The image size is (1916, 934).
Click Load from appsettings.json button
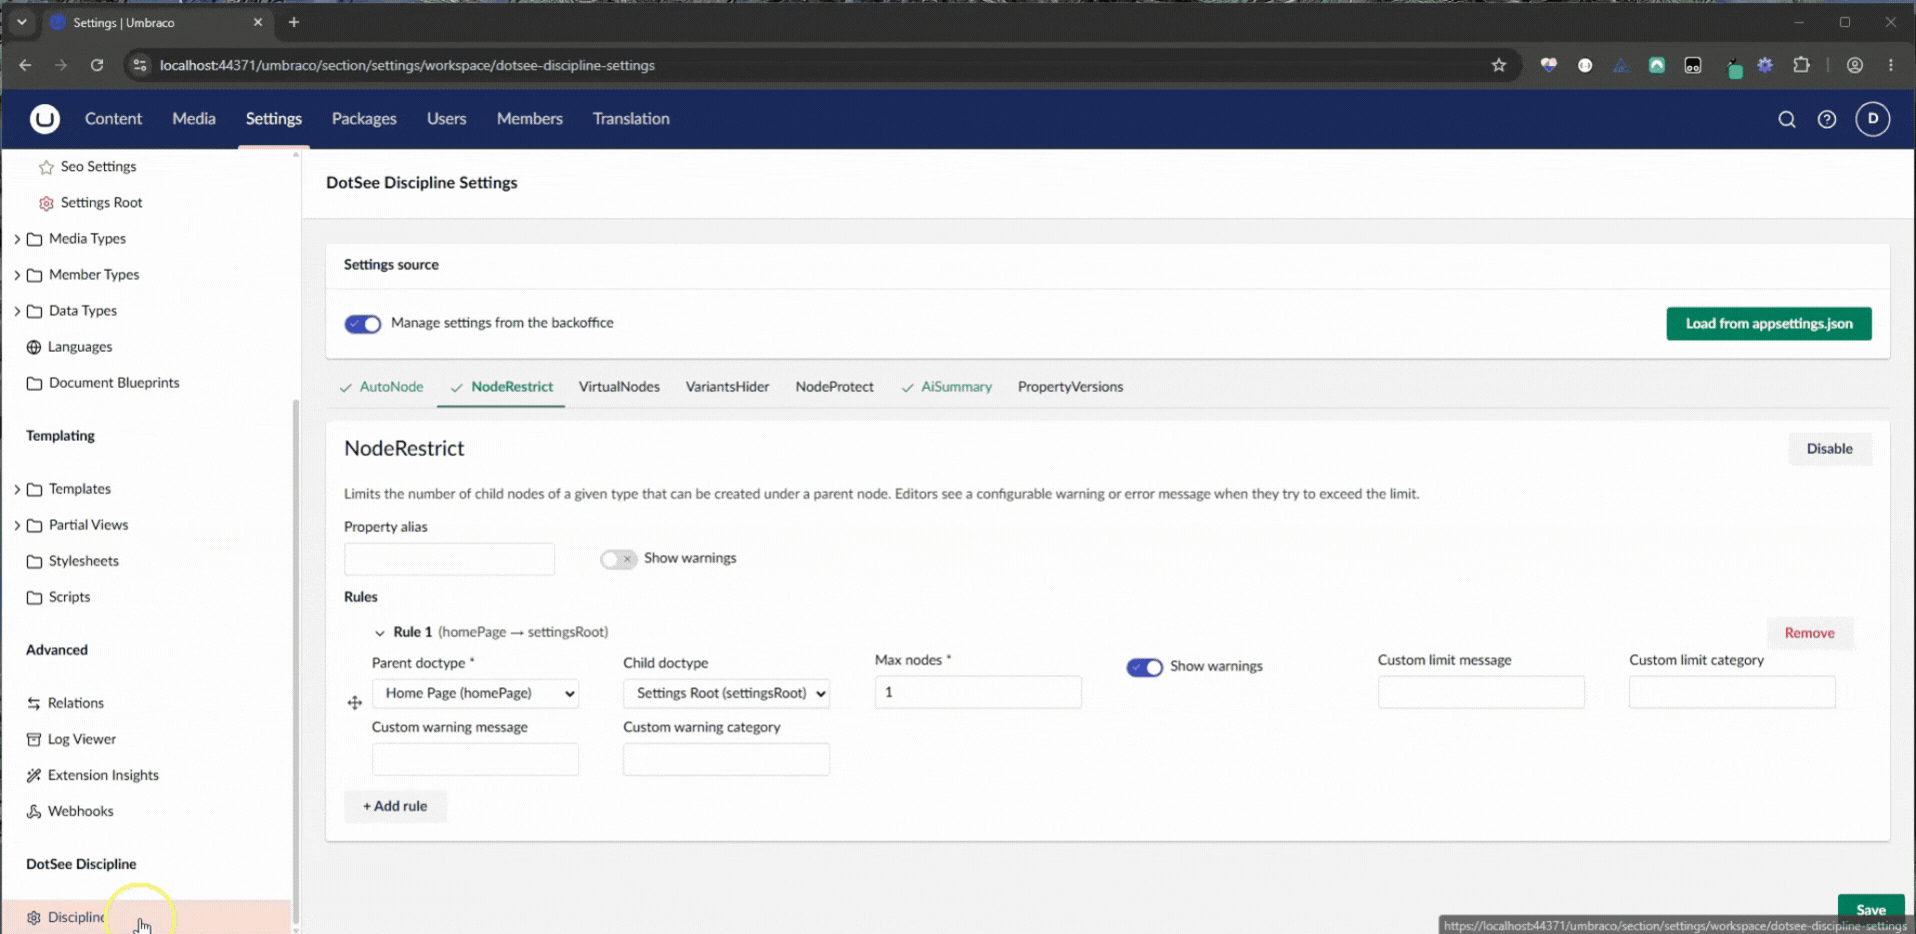tap(1768, 324)
